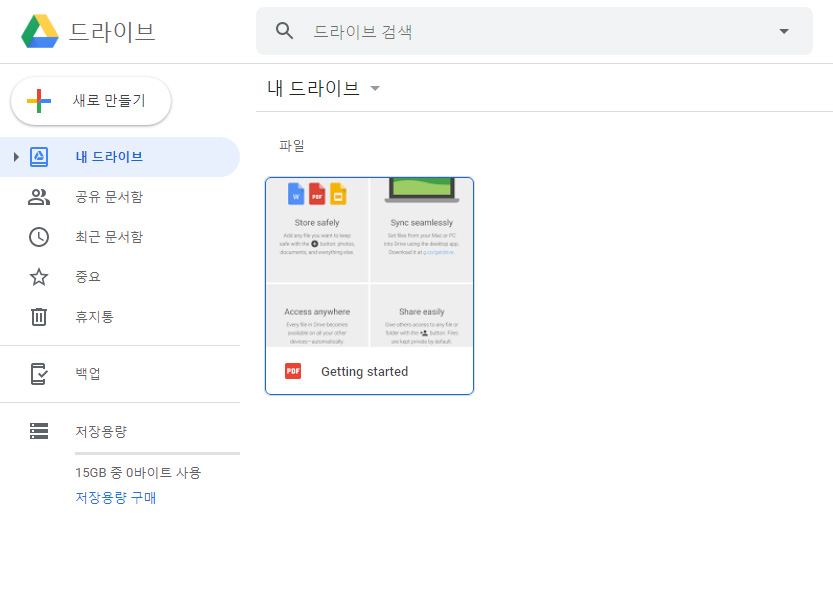Click the storage usage progress bar
Image resolution: width=833 pixels, height=603 pixels.
[x=157, y=453]
